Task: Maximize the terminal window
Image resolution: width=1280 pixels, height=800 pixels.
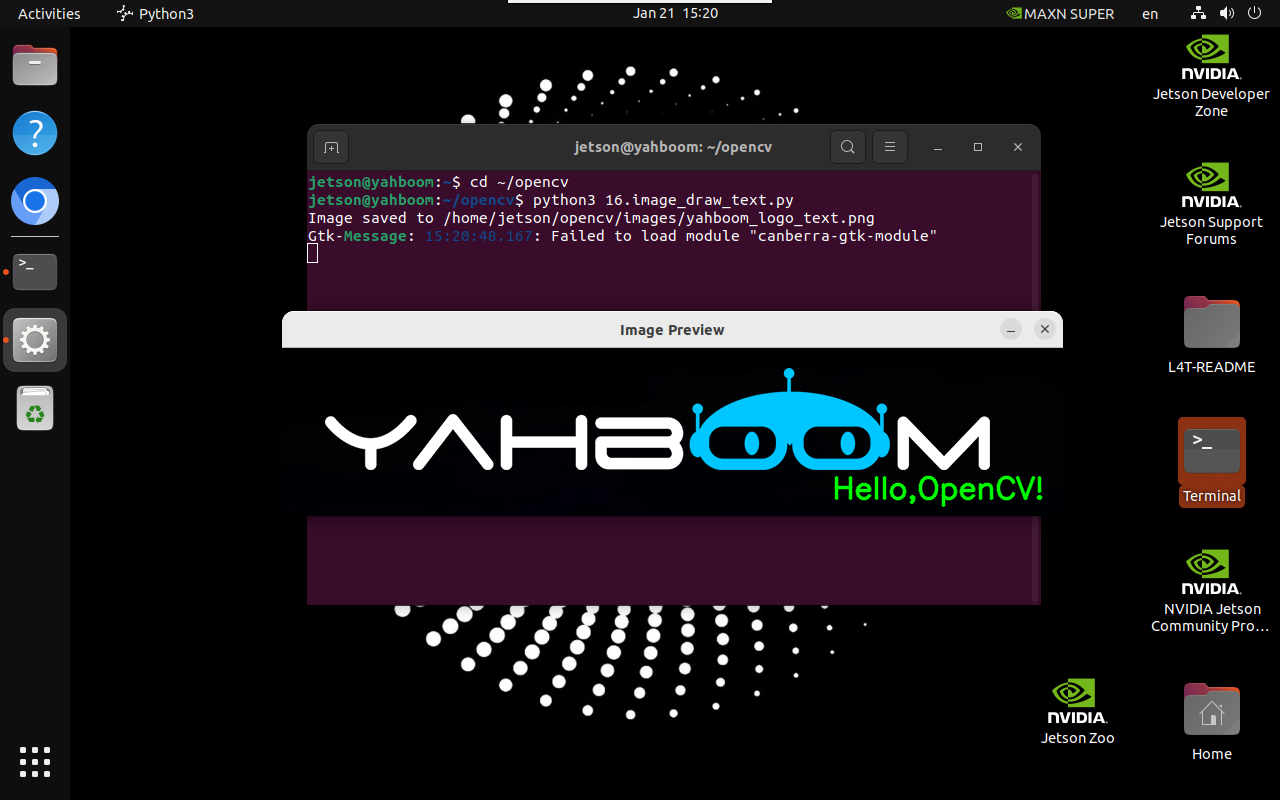Action: (978, 147)
